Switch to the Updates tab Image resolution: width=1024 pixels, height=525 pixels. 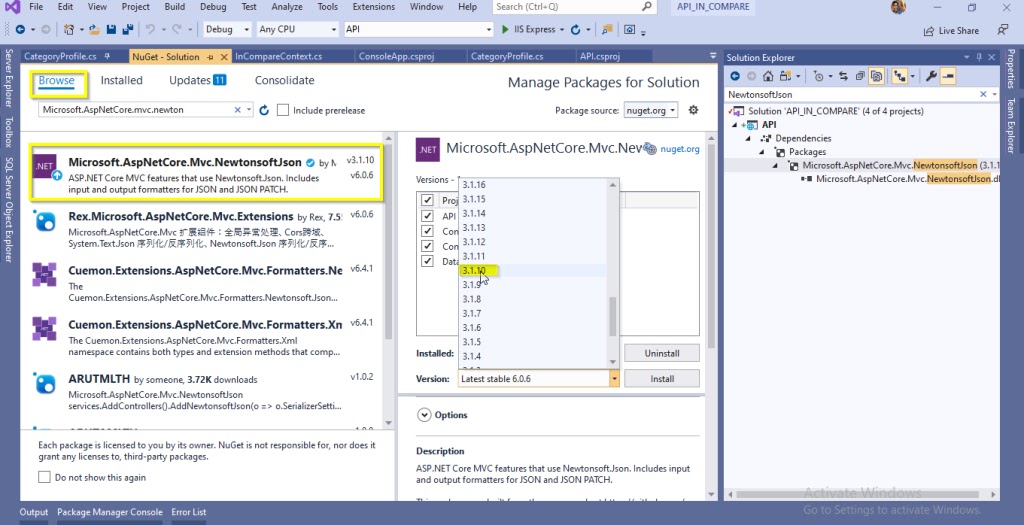pyautogui.click(x=197, y=80)
